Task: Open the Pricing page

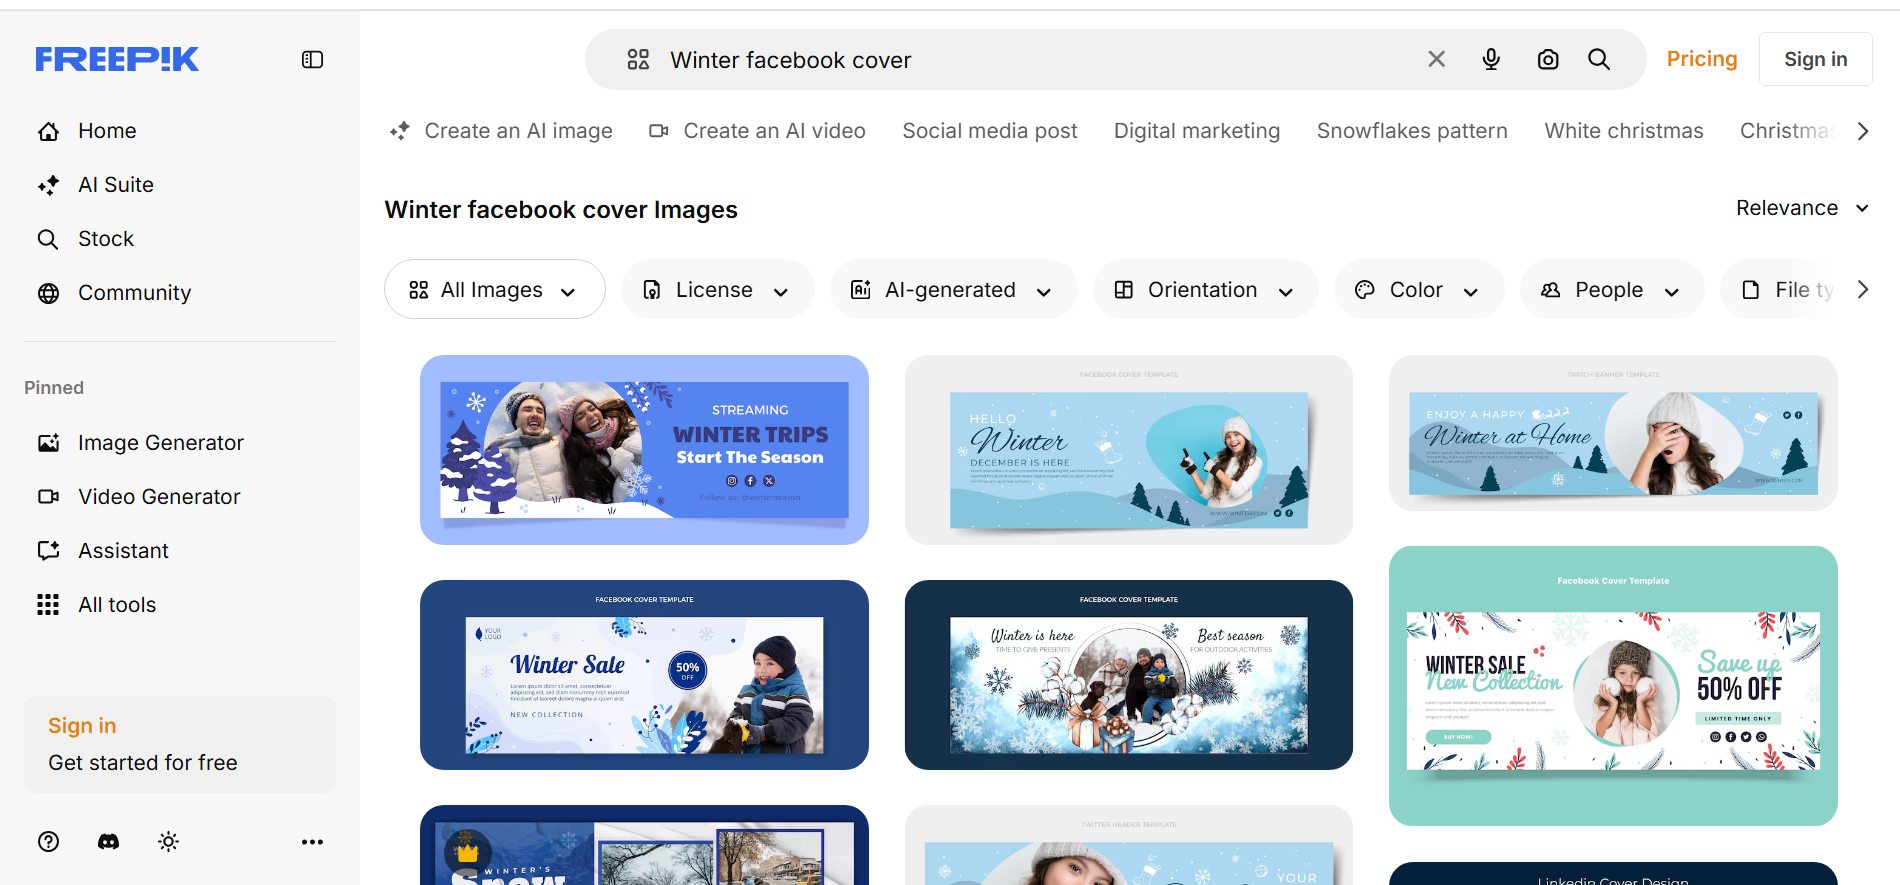Action: tap(1701, 59)
